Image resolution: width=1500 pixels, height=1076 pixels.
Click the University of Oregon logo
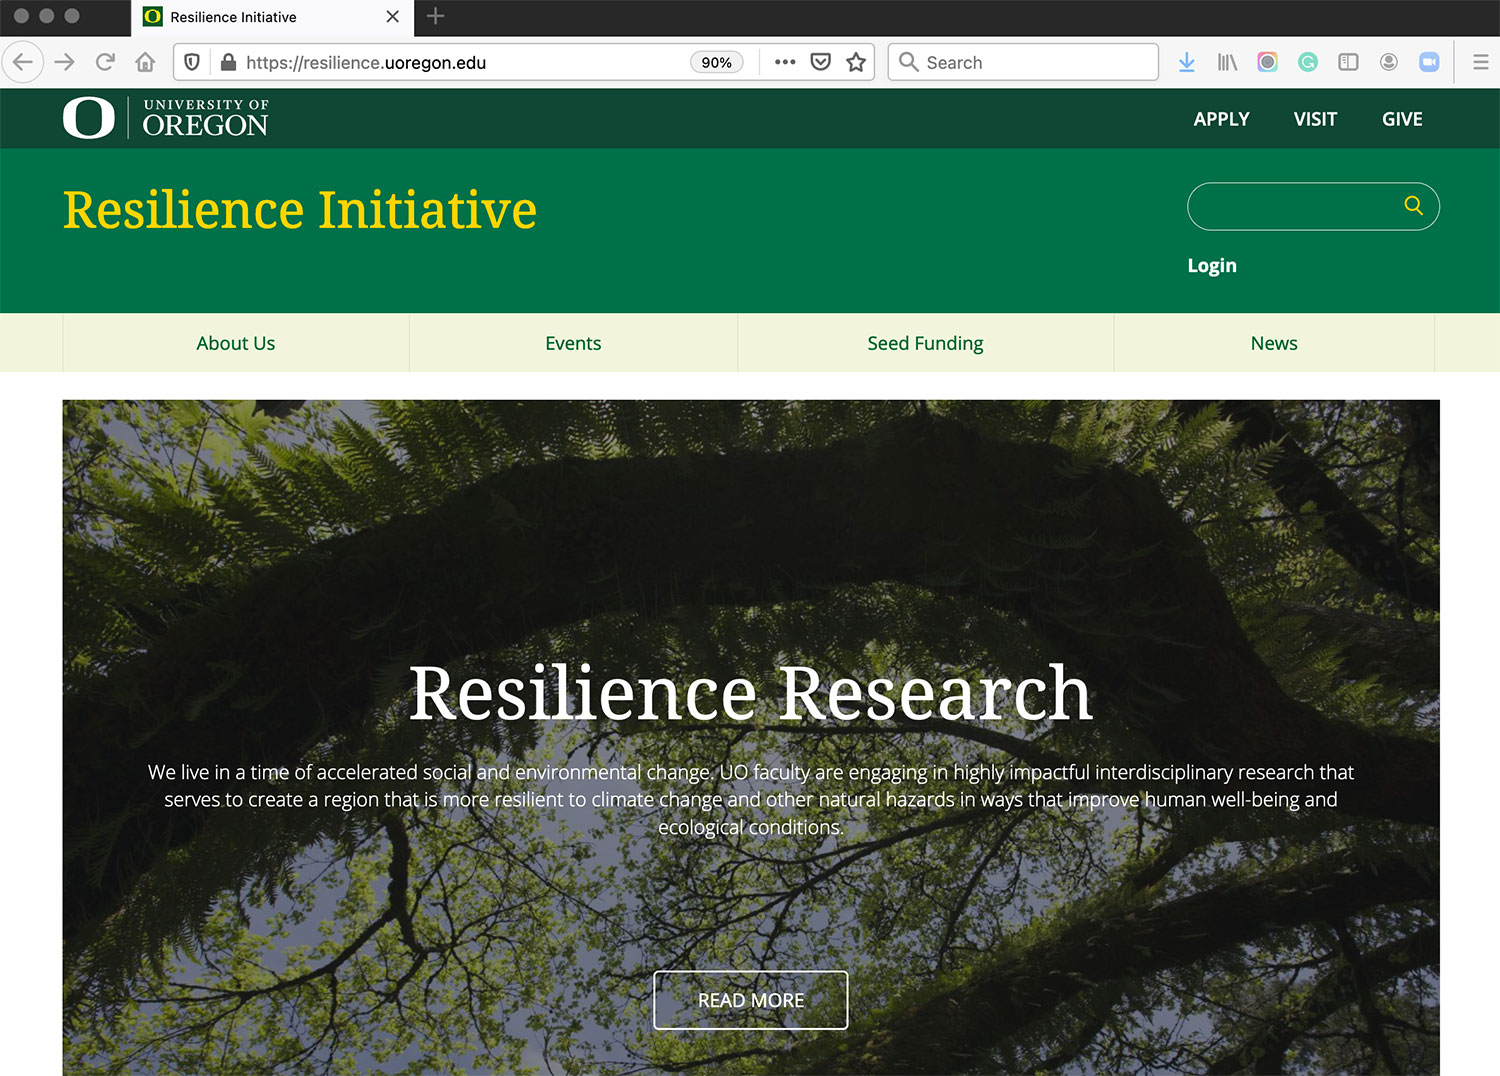166,118
